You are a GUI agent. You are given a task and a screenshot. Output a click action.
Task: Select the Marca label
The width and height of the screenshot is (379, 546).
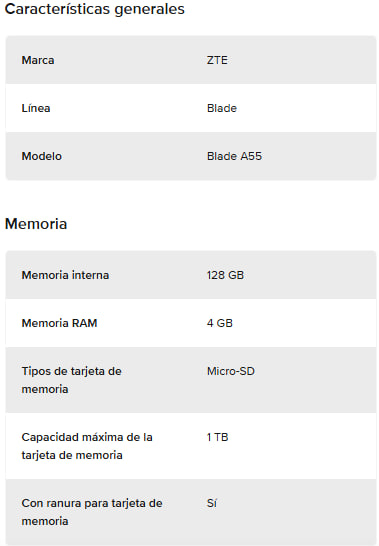click(x=38, y=60)
